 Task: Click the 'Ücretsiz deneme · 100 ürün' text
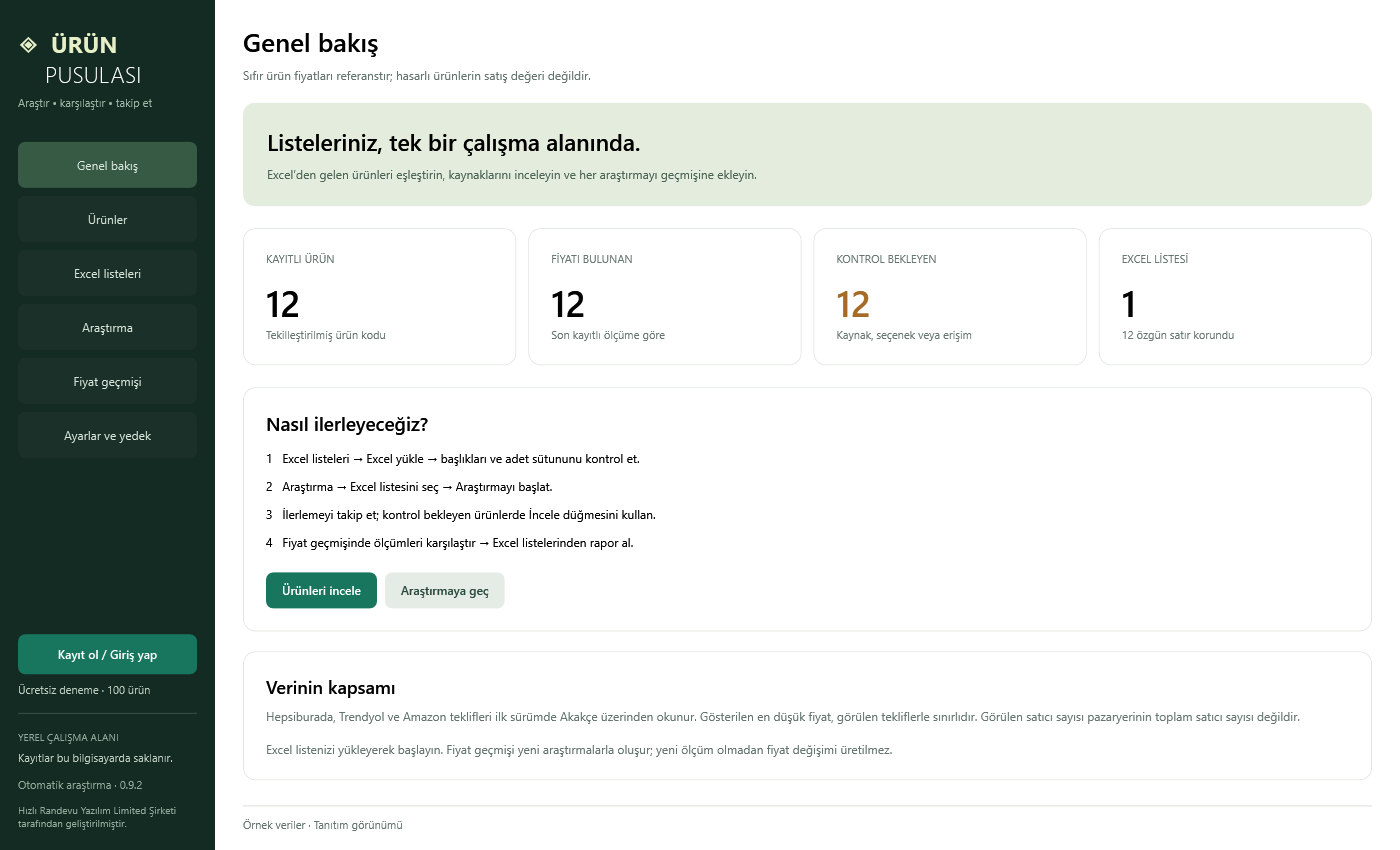pos(84,690)
